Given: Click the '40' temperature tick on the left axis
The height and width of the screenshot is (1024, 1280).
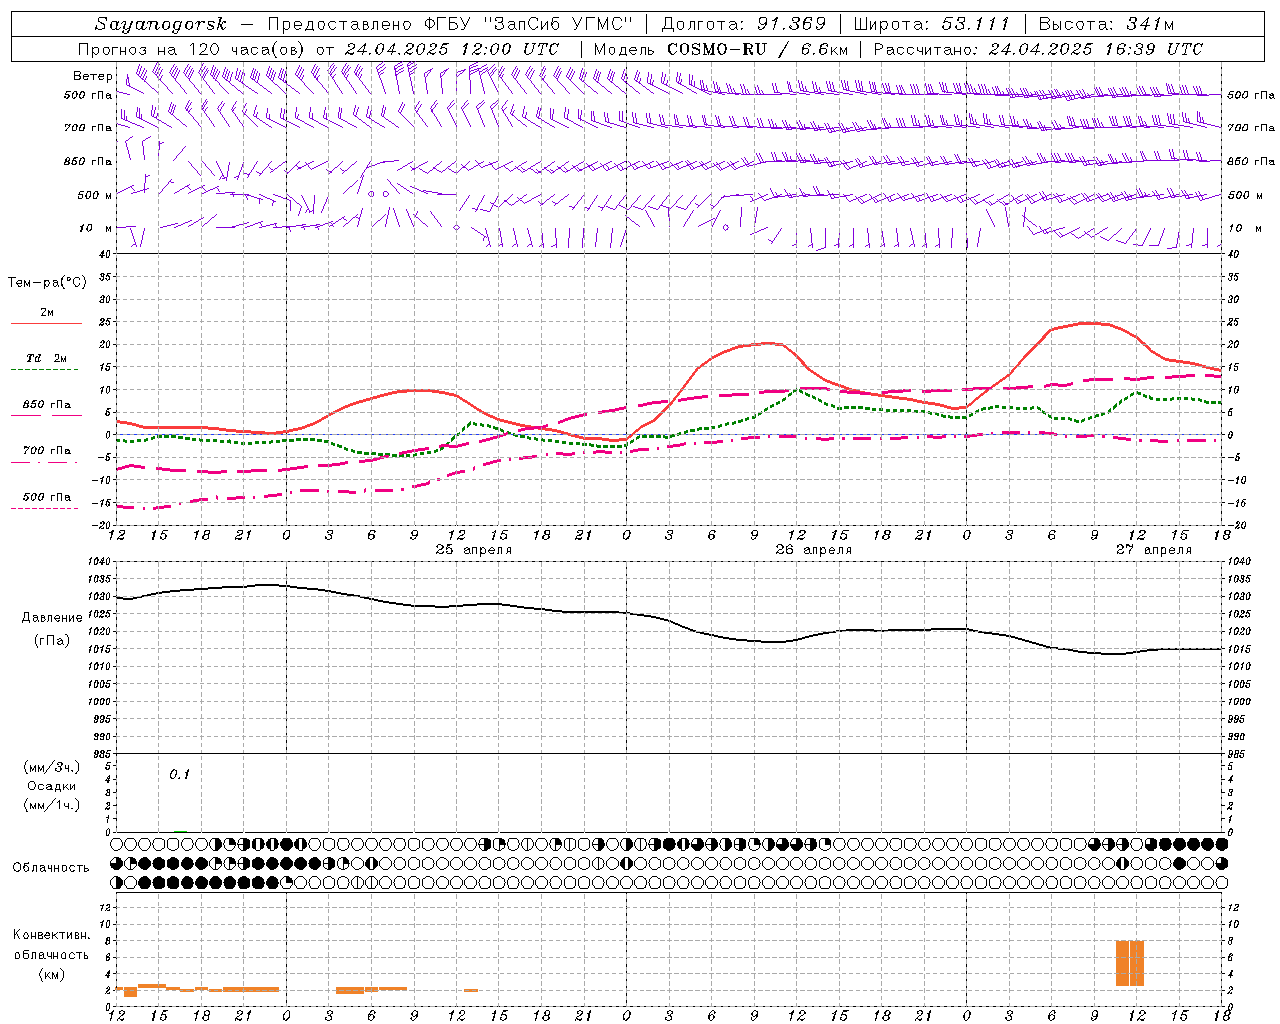Looking at the screenshot, I should (x=105, y=254).
